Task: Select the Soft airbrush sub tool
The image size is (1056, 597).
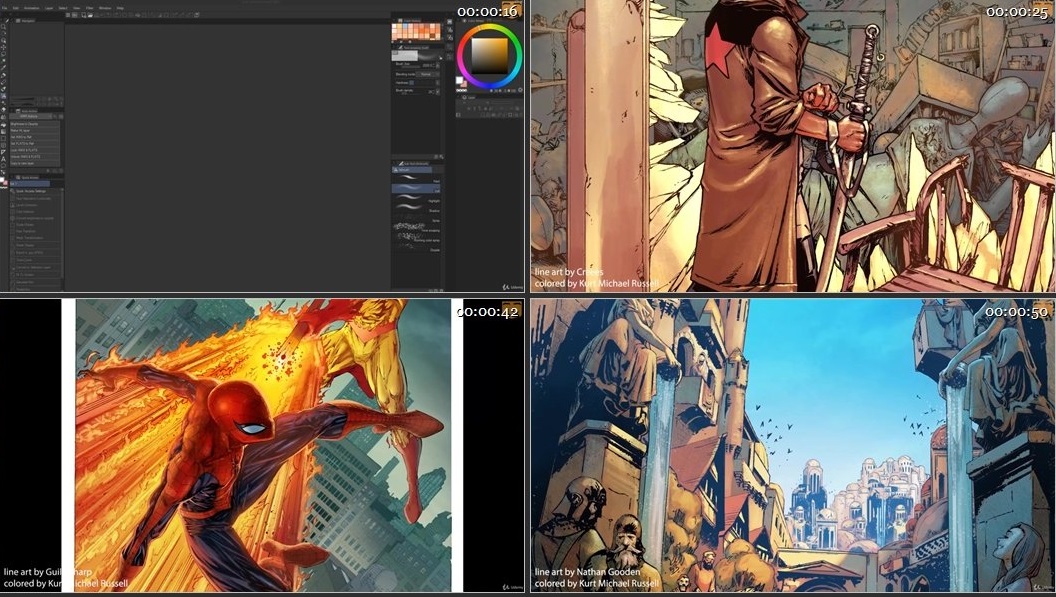Action: [416, 191]
